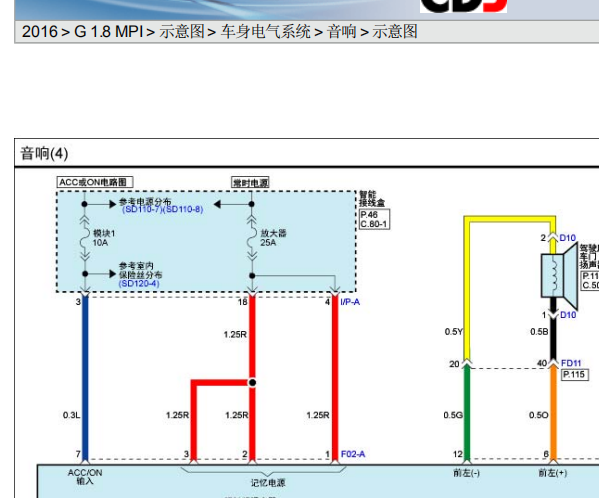The width and height of the screenshot is (599, 498).
Task: Select the black 0.5B wire label
Action: coord(539,331)
